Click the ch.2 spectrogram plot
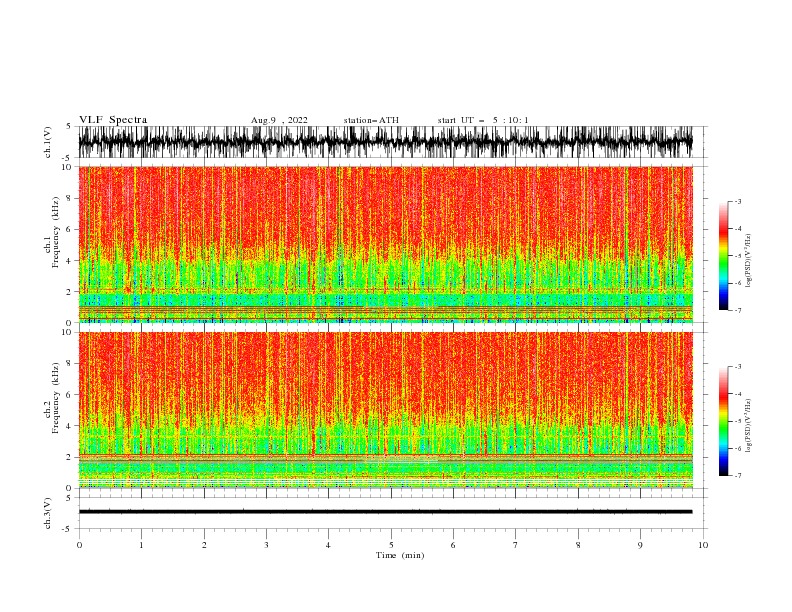This screenshot has width=792, height=612. pyautogui.click(x=385, y=410)
